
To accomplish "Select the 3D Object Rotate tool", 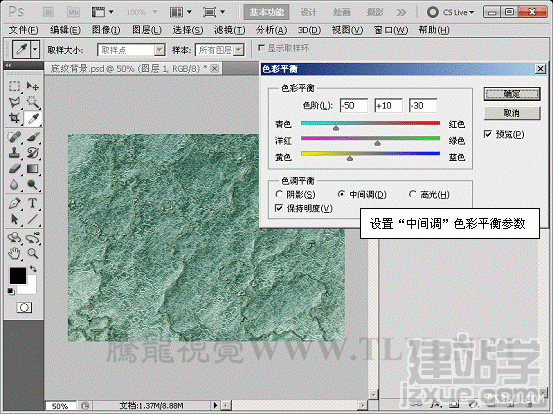I will point(14,238).
